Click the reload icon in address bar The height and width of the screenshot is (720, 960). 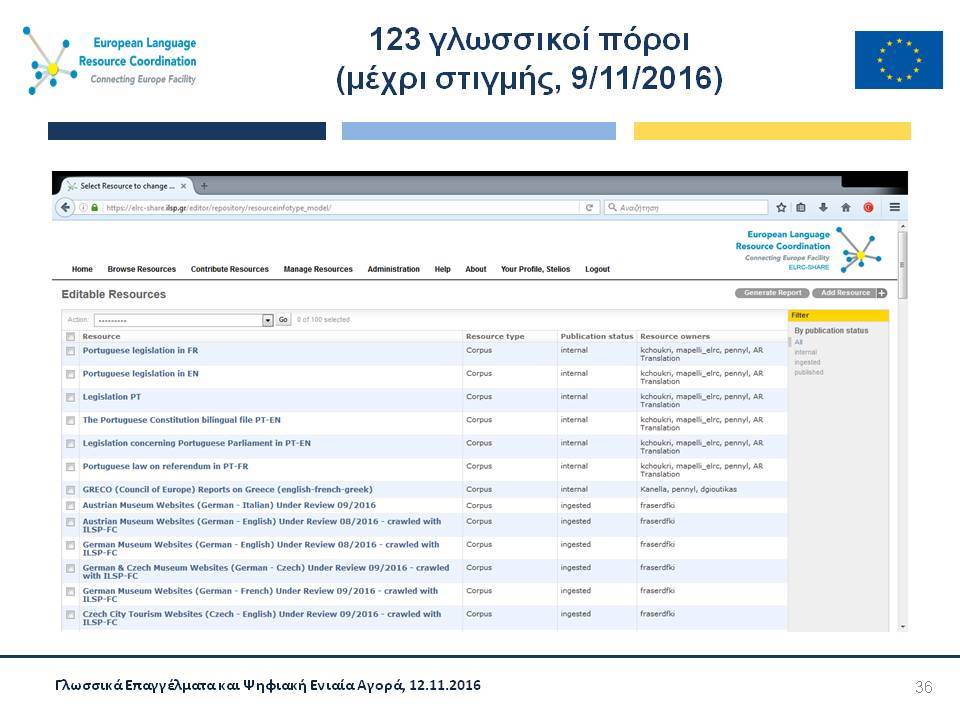[589, 208]
